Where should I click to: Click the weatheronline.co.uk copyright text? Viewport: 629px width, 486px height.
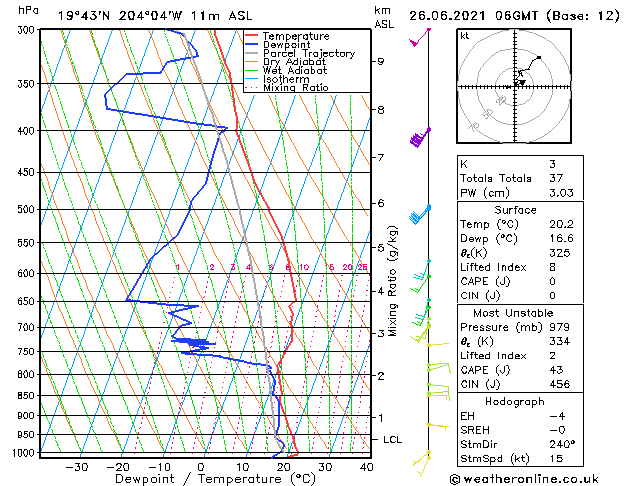coord(524,479)
